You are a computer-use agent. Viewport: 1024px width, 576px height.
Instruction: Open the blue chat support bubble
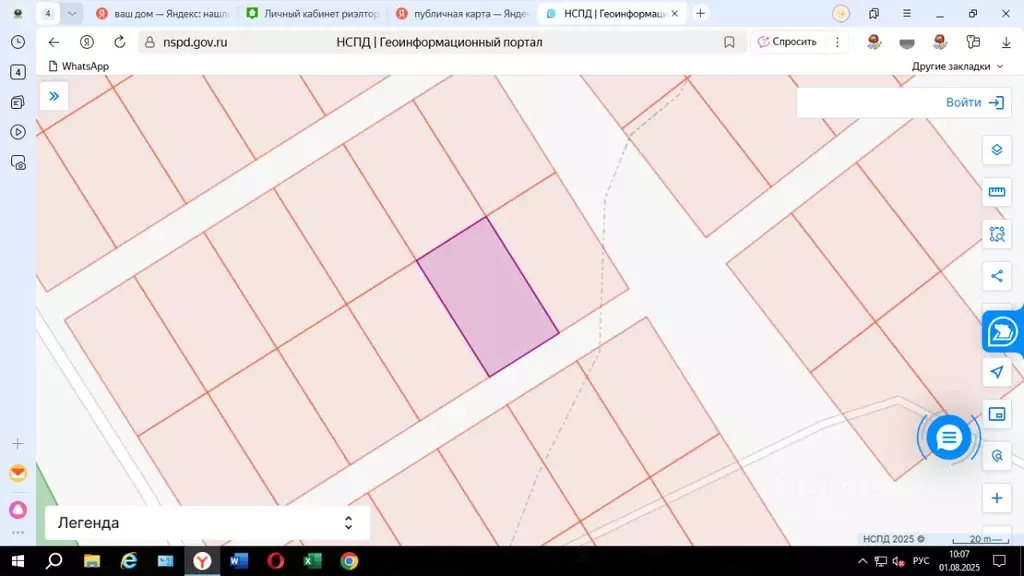(x=948, y=438)
